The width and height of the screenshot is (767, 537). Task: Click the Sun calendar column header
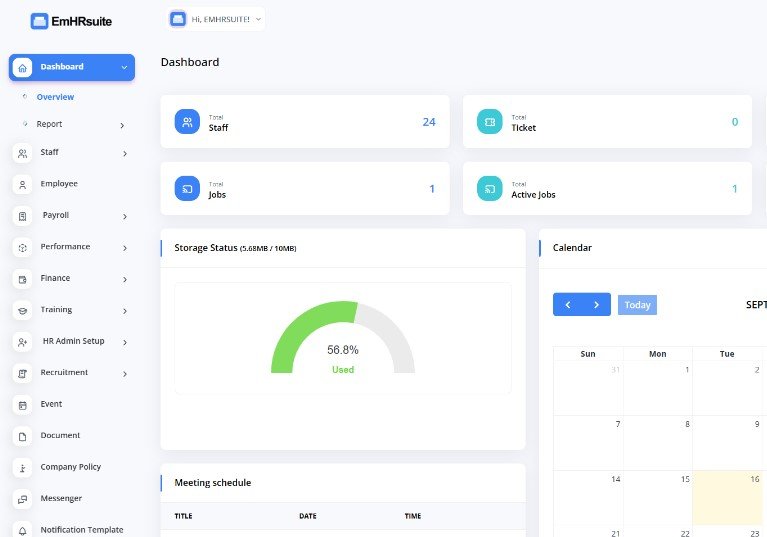588,354
